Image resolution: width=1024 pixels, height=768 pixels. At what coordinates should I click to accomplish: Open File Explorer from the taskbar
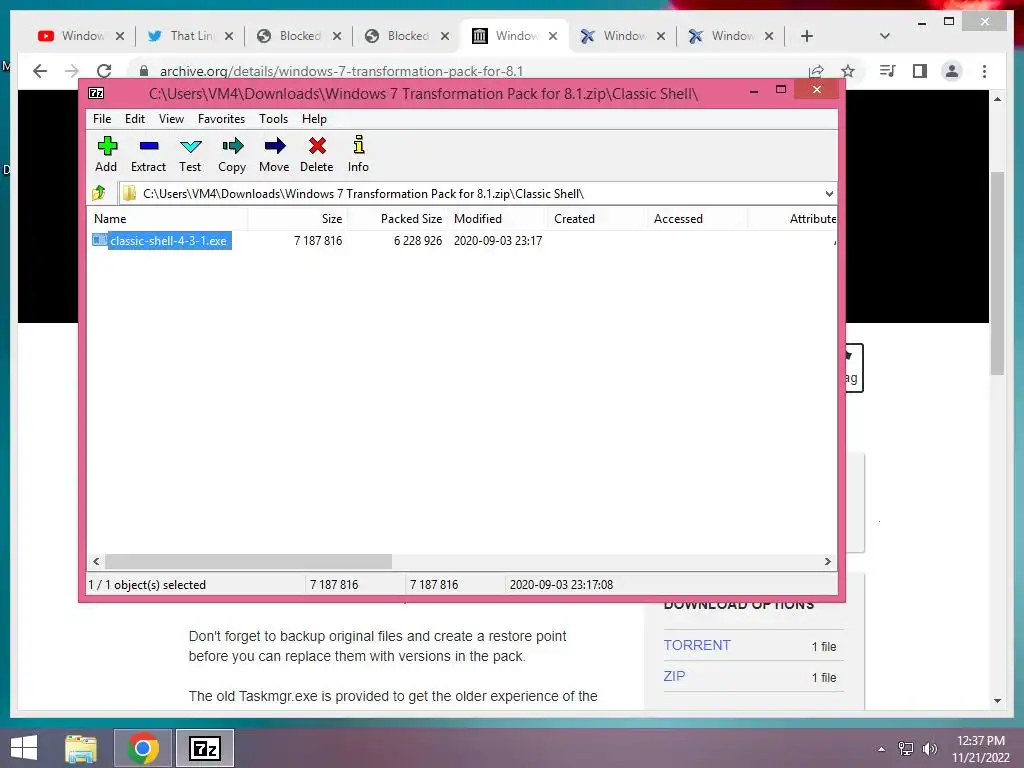[x=81, y=748]
